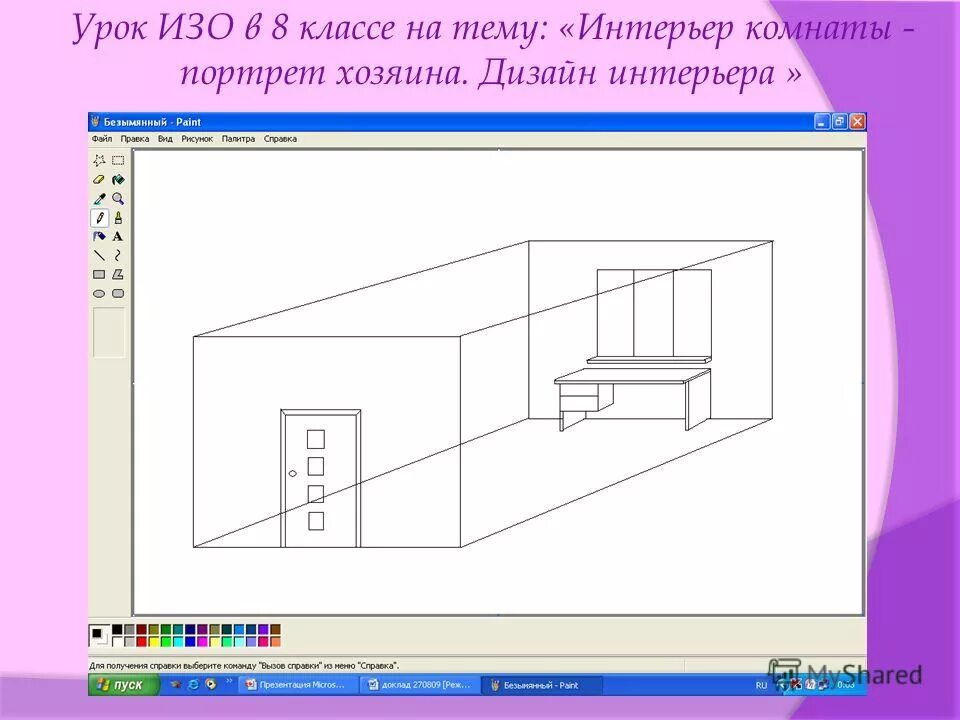Viewport: 960px width, 720px height.
Task: Select the red color swatch
Action: pyautogui.click(x=142, y=641)
